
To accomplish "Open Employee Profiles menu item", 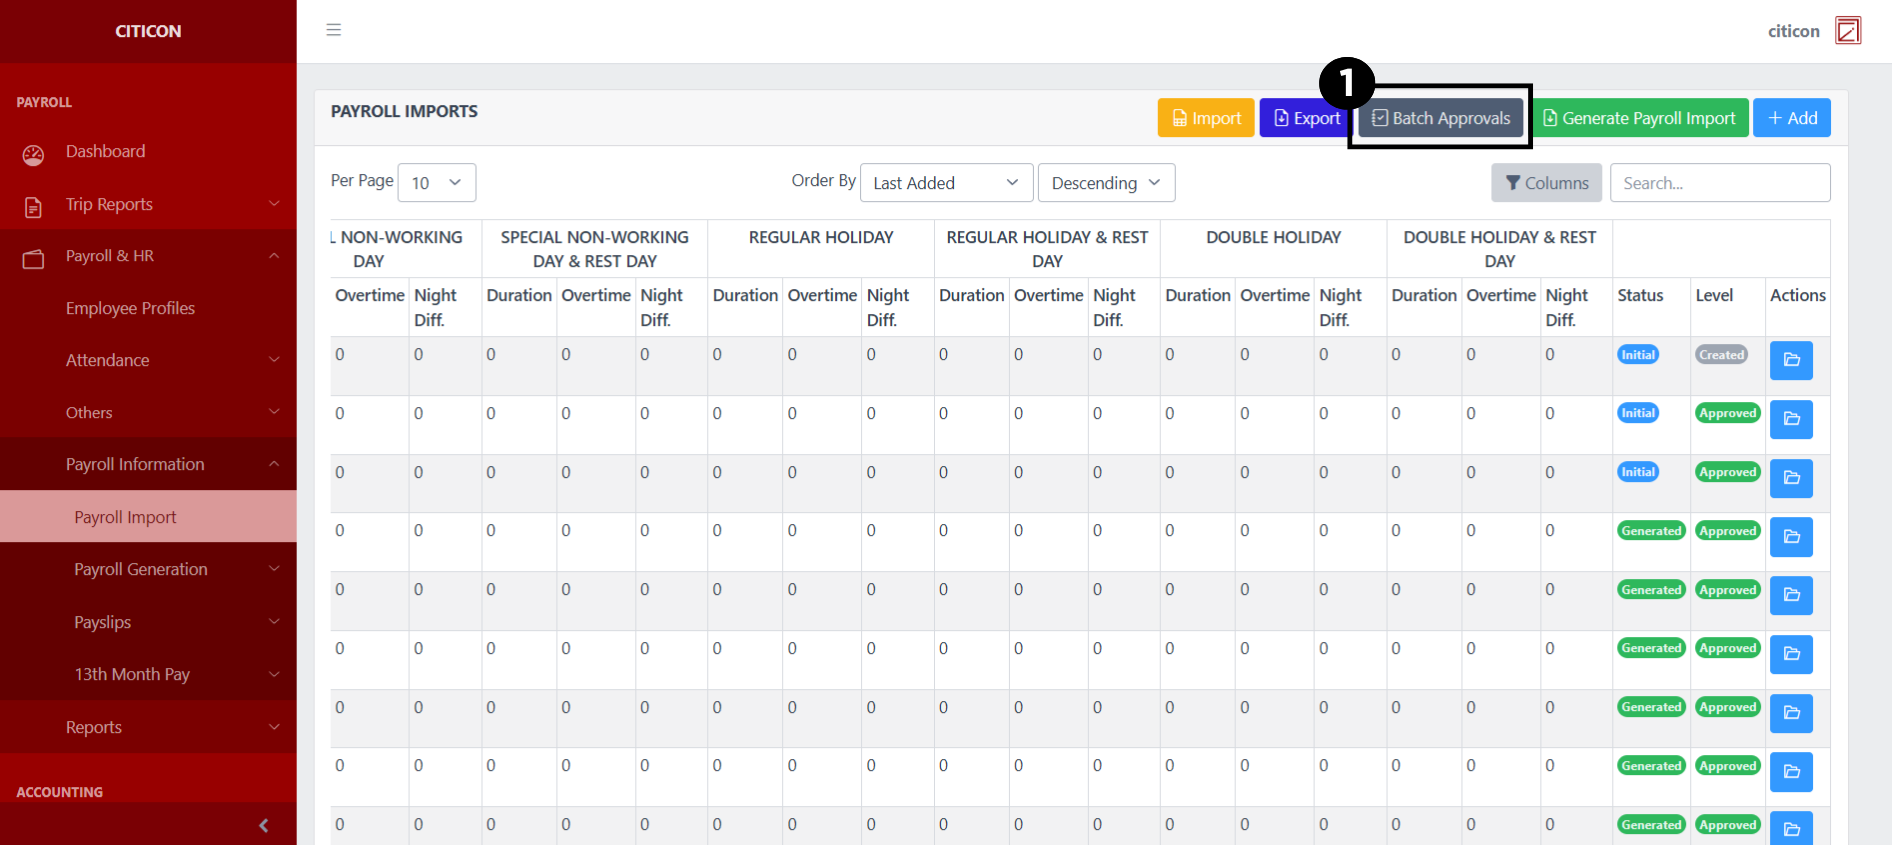I will coord(130,308).
